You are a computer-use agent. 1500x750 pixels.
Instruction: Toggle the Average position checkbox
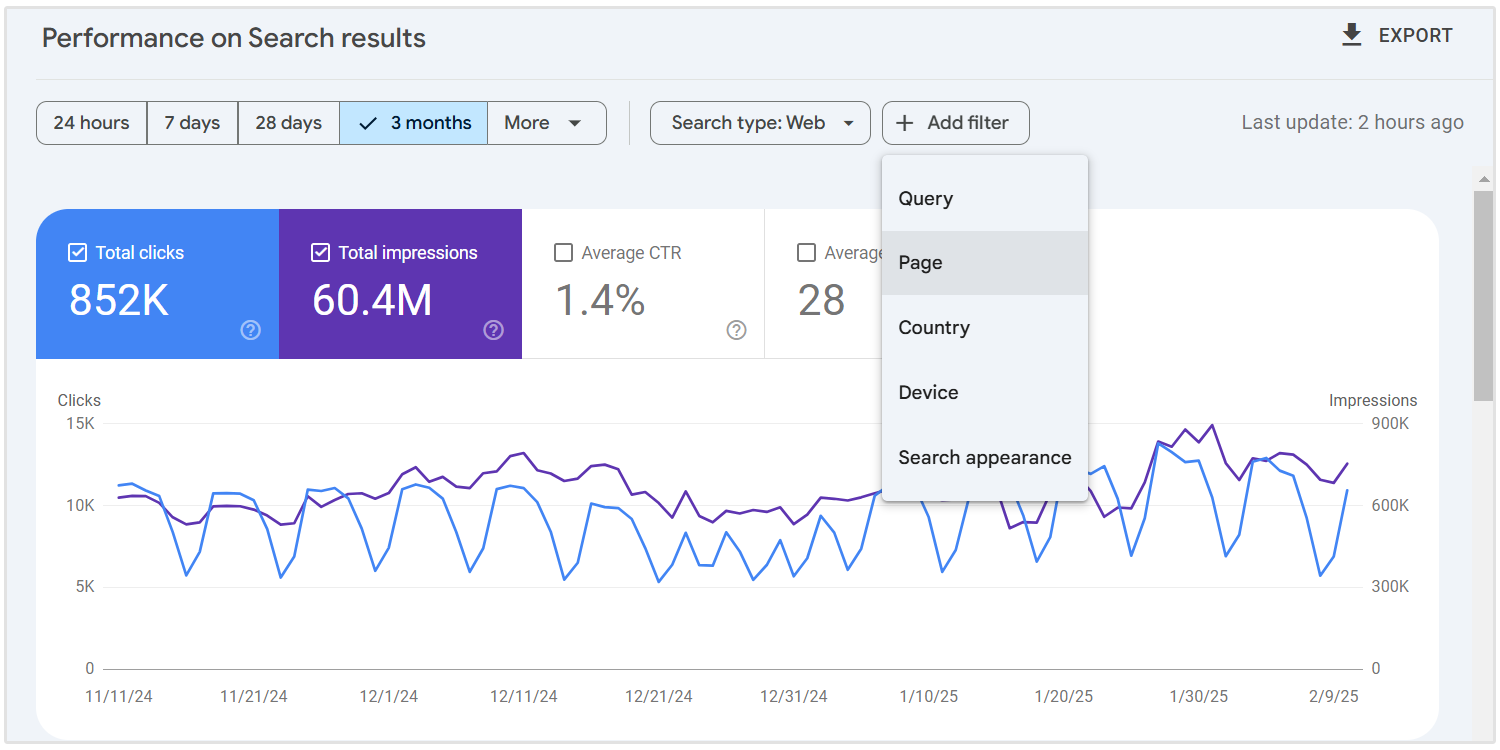[x=806, y=253]
